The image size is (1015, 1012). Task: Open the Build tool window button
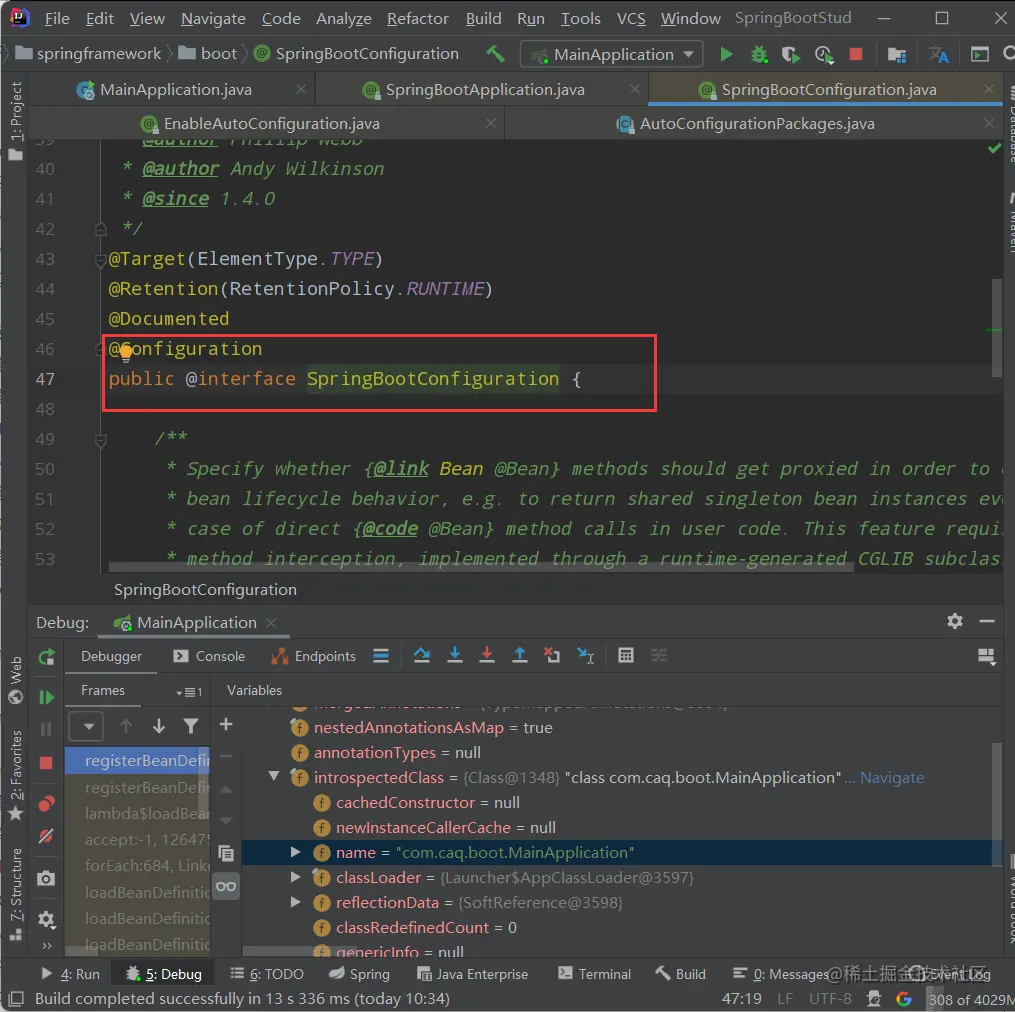point(680,974)
